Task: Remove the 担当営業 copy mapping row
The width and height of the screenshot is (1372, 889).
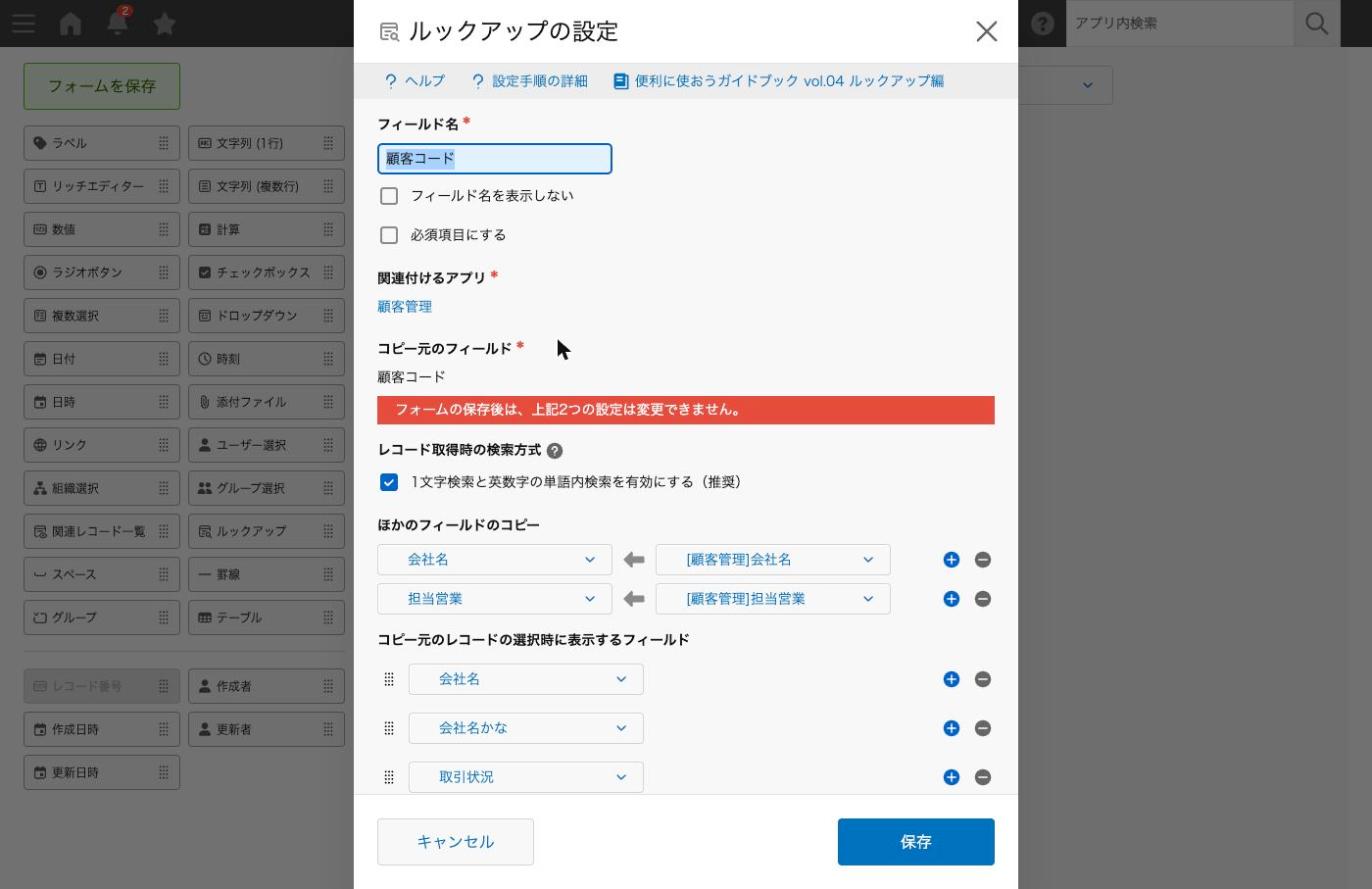Action: (983, 599)
